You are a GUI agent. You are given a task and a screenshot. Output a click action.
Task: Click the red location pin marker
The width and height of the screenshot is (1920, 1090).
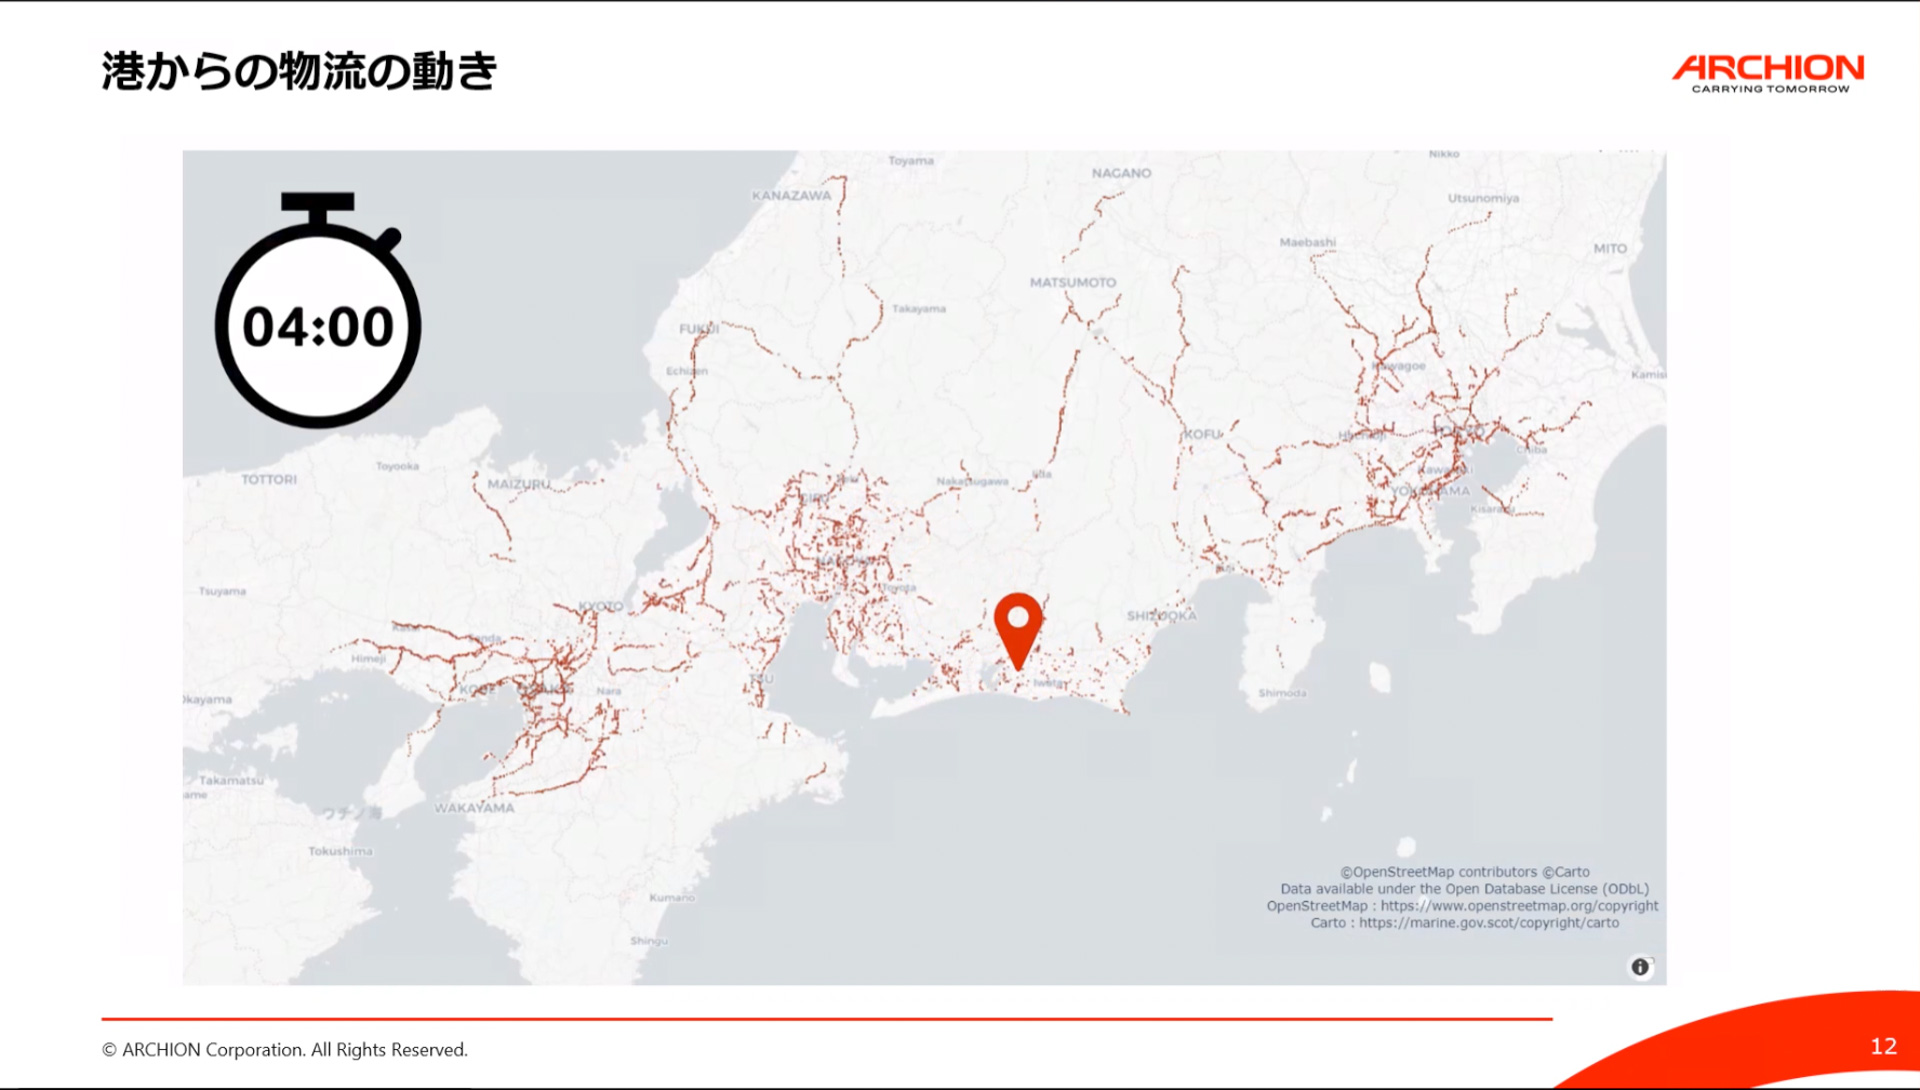1018,631
